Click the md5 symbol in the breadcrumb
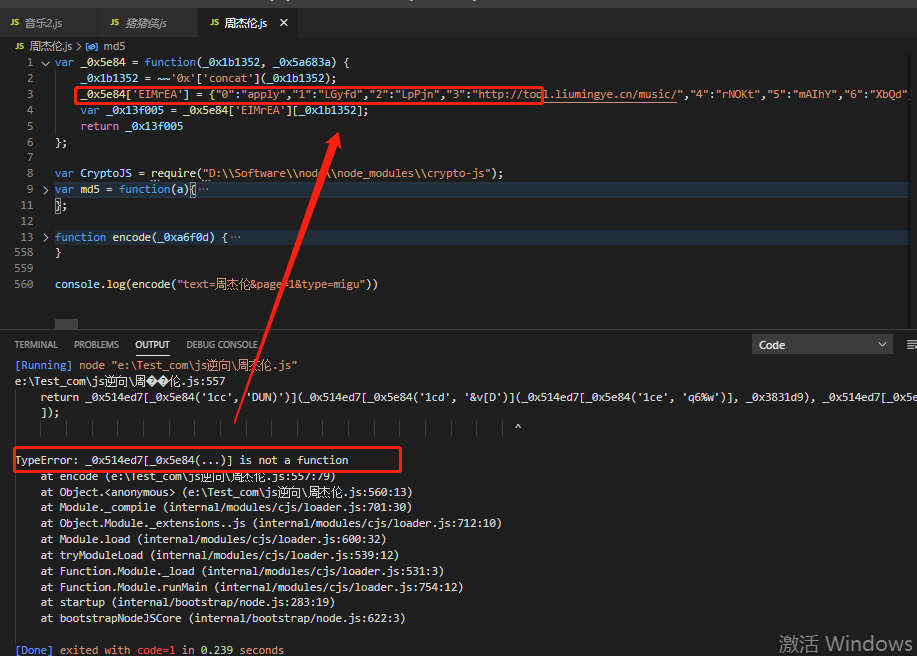 (x=114, y=46)
